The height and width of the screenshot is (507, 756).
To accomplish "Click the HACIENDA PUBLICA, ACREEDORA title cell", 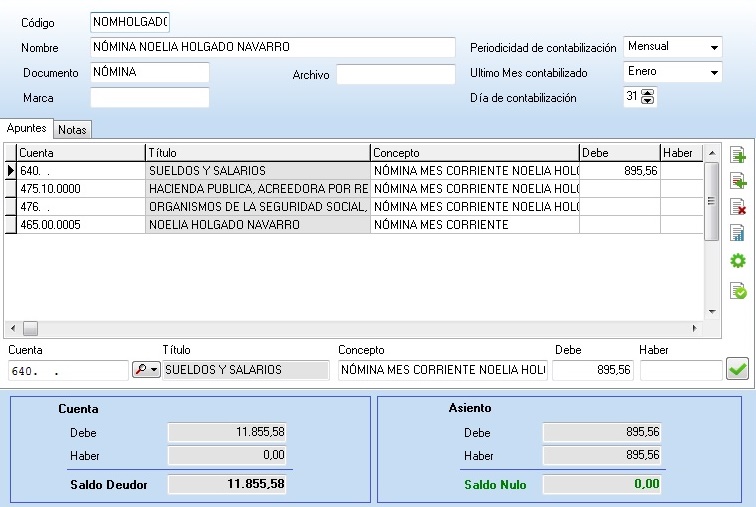I will tap(257, 189).
